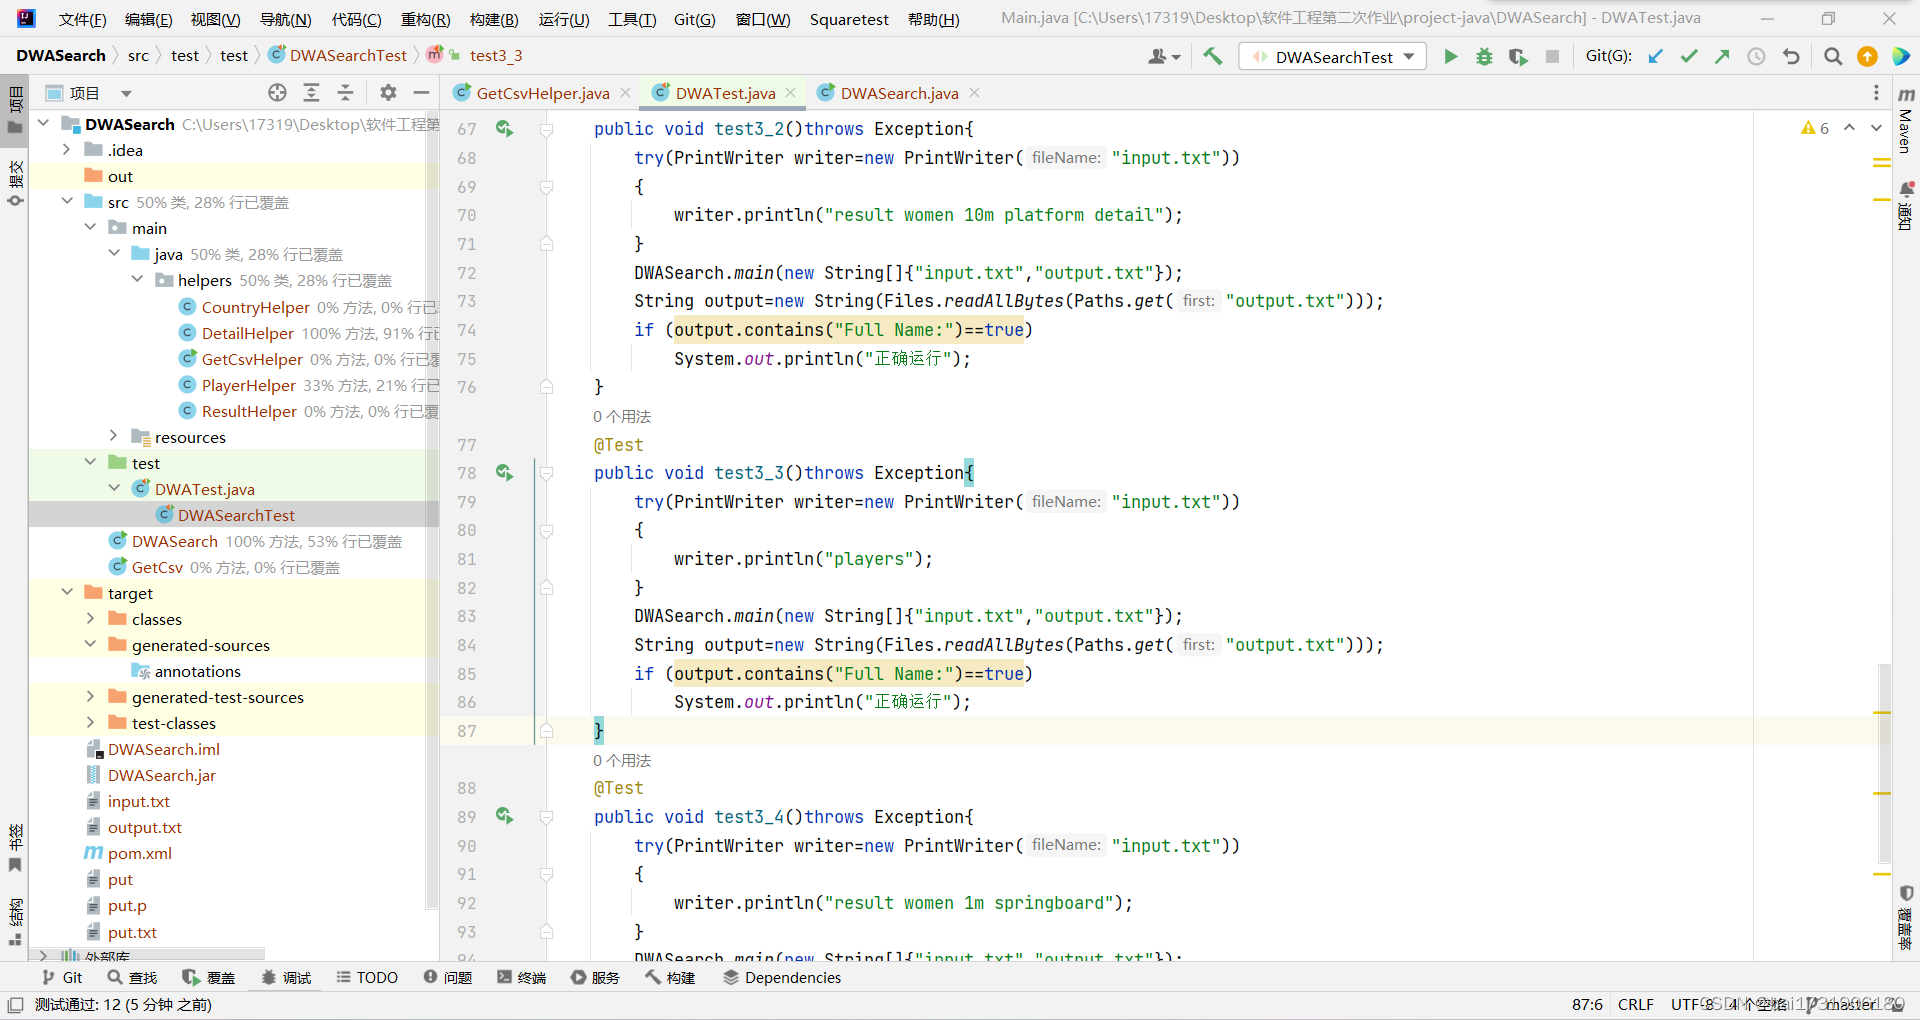Jump to next highlighted warning arrow
The width and height of the screenshot is (1920, 1020).
coord(1876,128)
